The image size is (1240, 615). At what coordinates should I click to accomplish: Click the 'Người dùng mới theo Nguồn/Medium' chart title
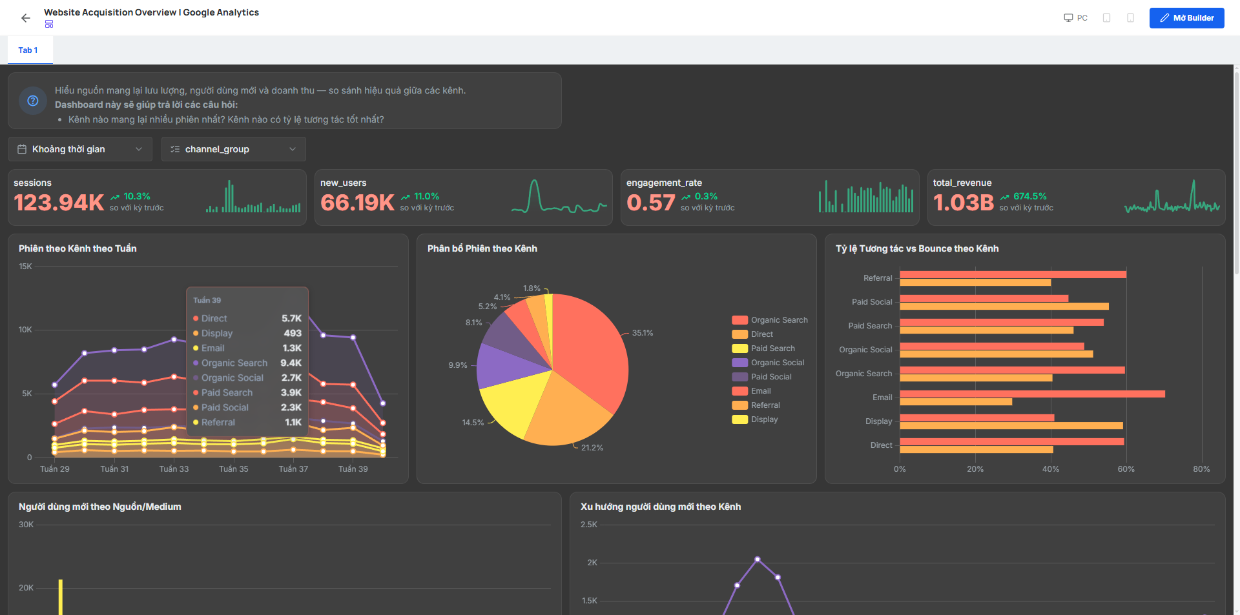[100, 507]
